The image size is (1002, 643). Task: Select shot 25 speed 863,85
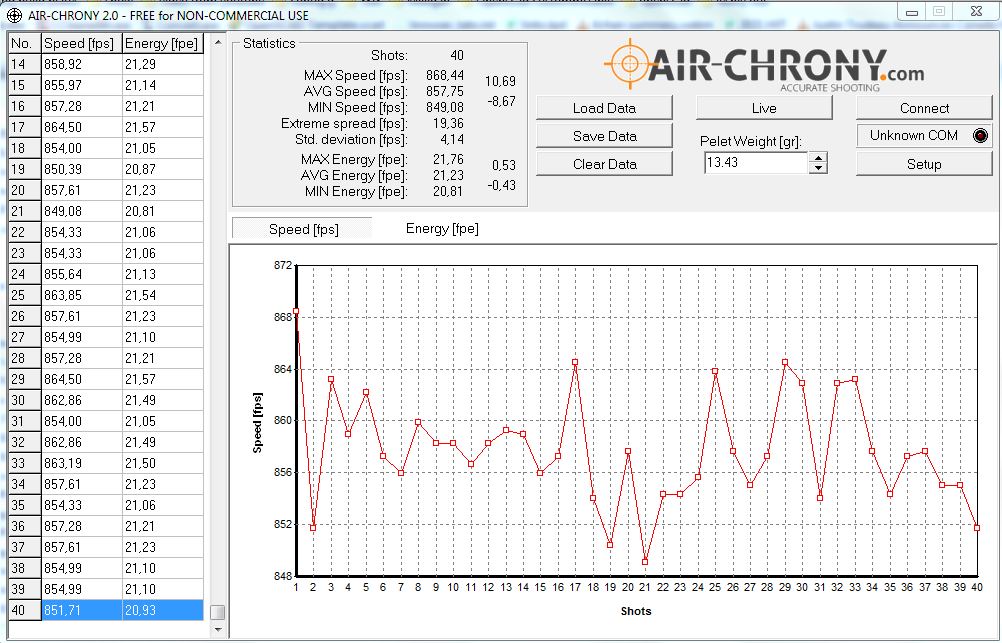pyautogui.click(x=81, y=295)
